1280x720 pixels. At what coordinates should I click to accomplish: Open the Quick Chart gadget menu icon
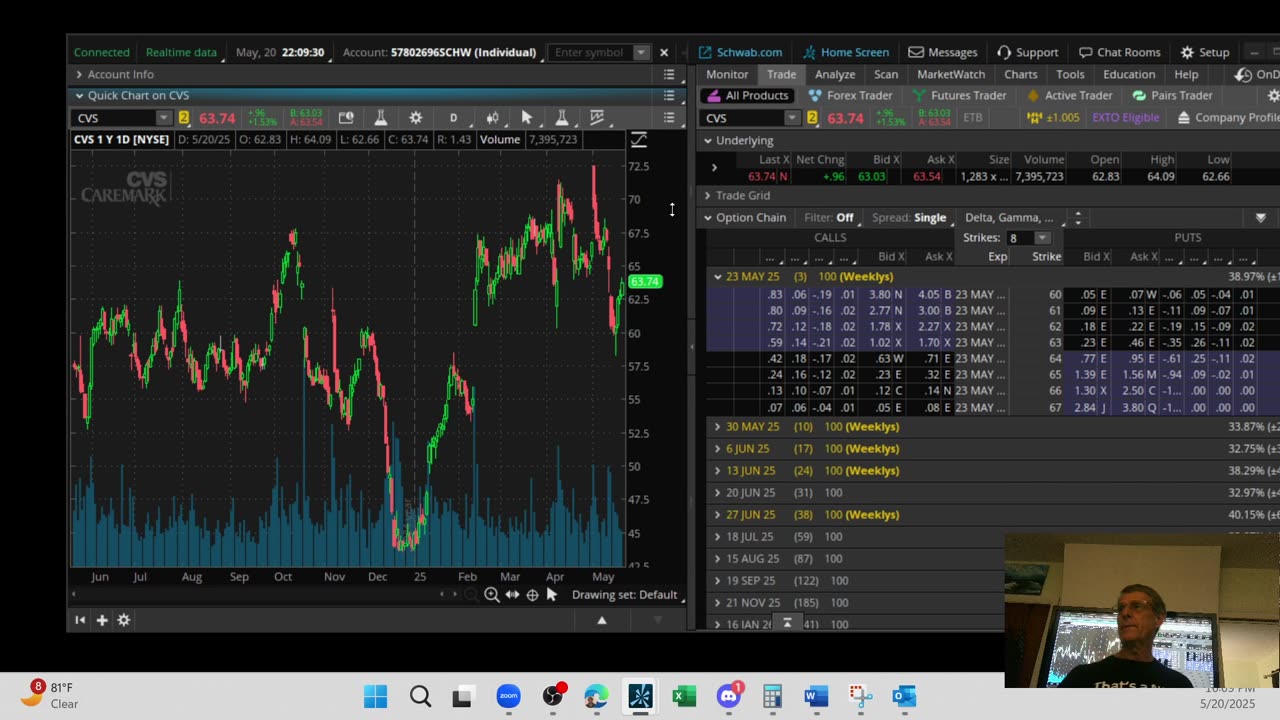(669, 96)
